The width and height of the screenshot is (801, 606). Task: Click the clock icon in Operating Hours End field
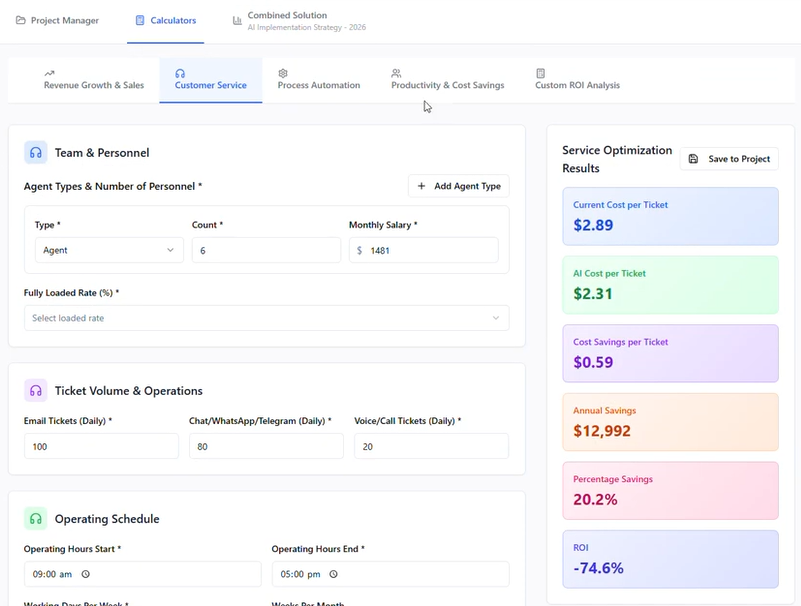(x=334, y=574)
